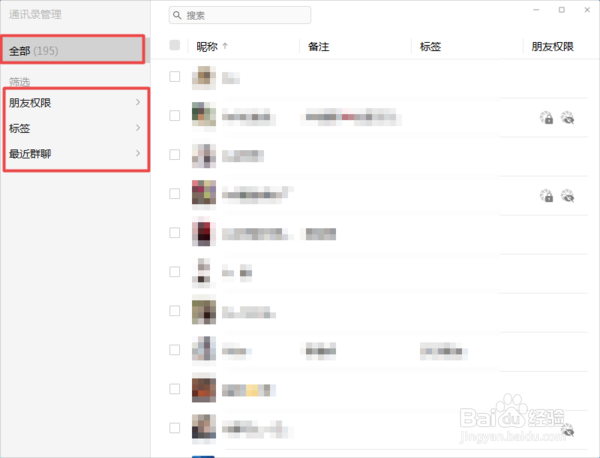Check the first contact's checkbox

(174, 77)
